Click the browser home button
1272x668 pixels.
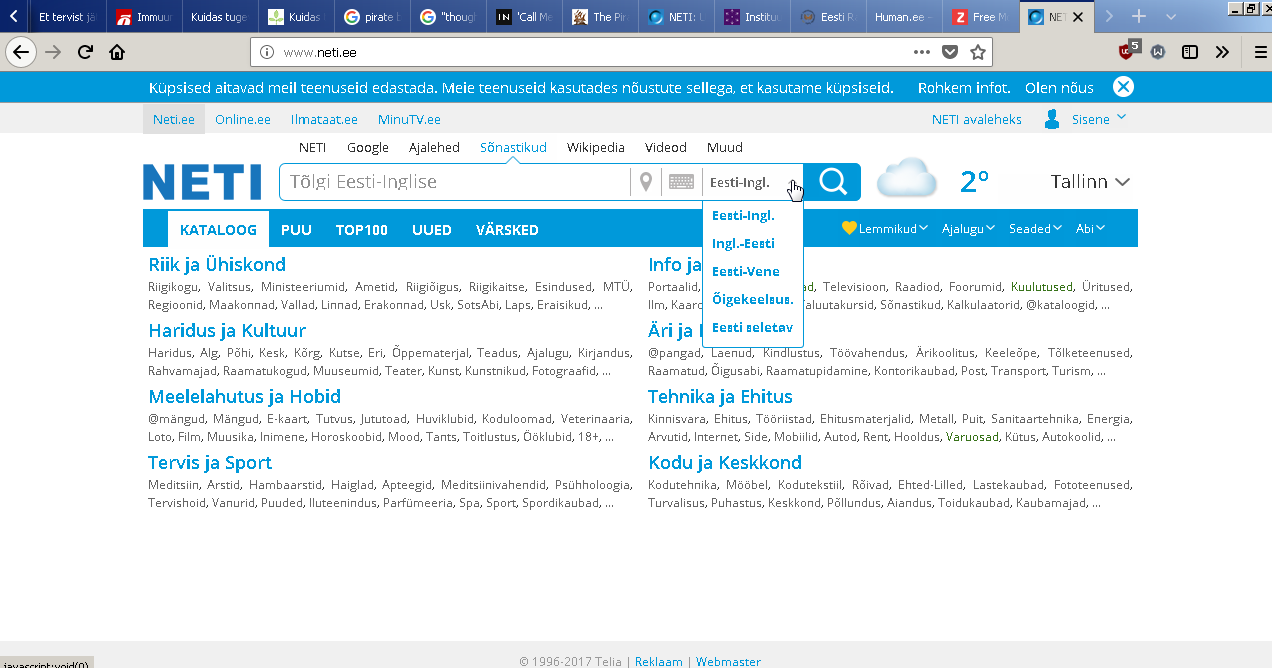coord(117,52)
